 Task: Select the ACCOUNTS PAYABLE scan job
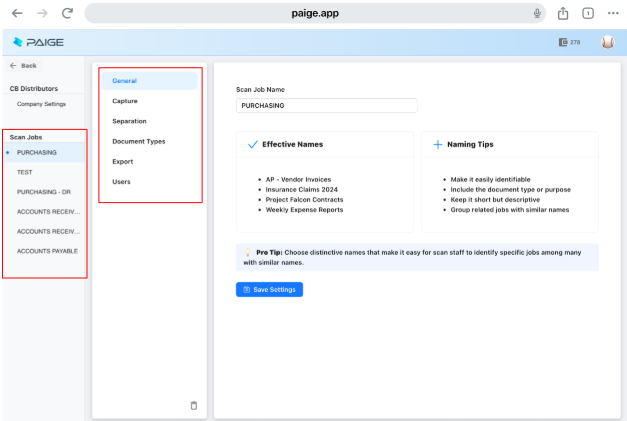[47, 251]
